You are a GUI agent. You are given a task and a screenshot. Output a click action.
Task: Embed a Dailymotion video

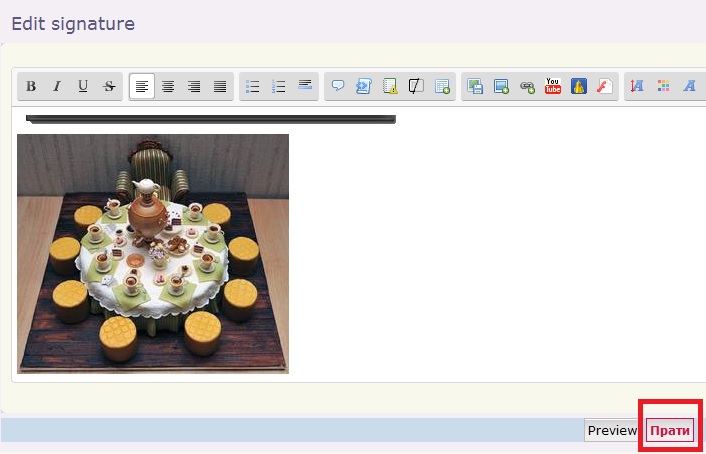(579, 86)
